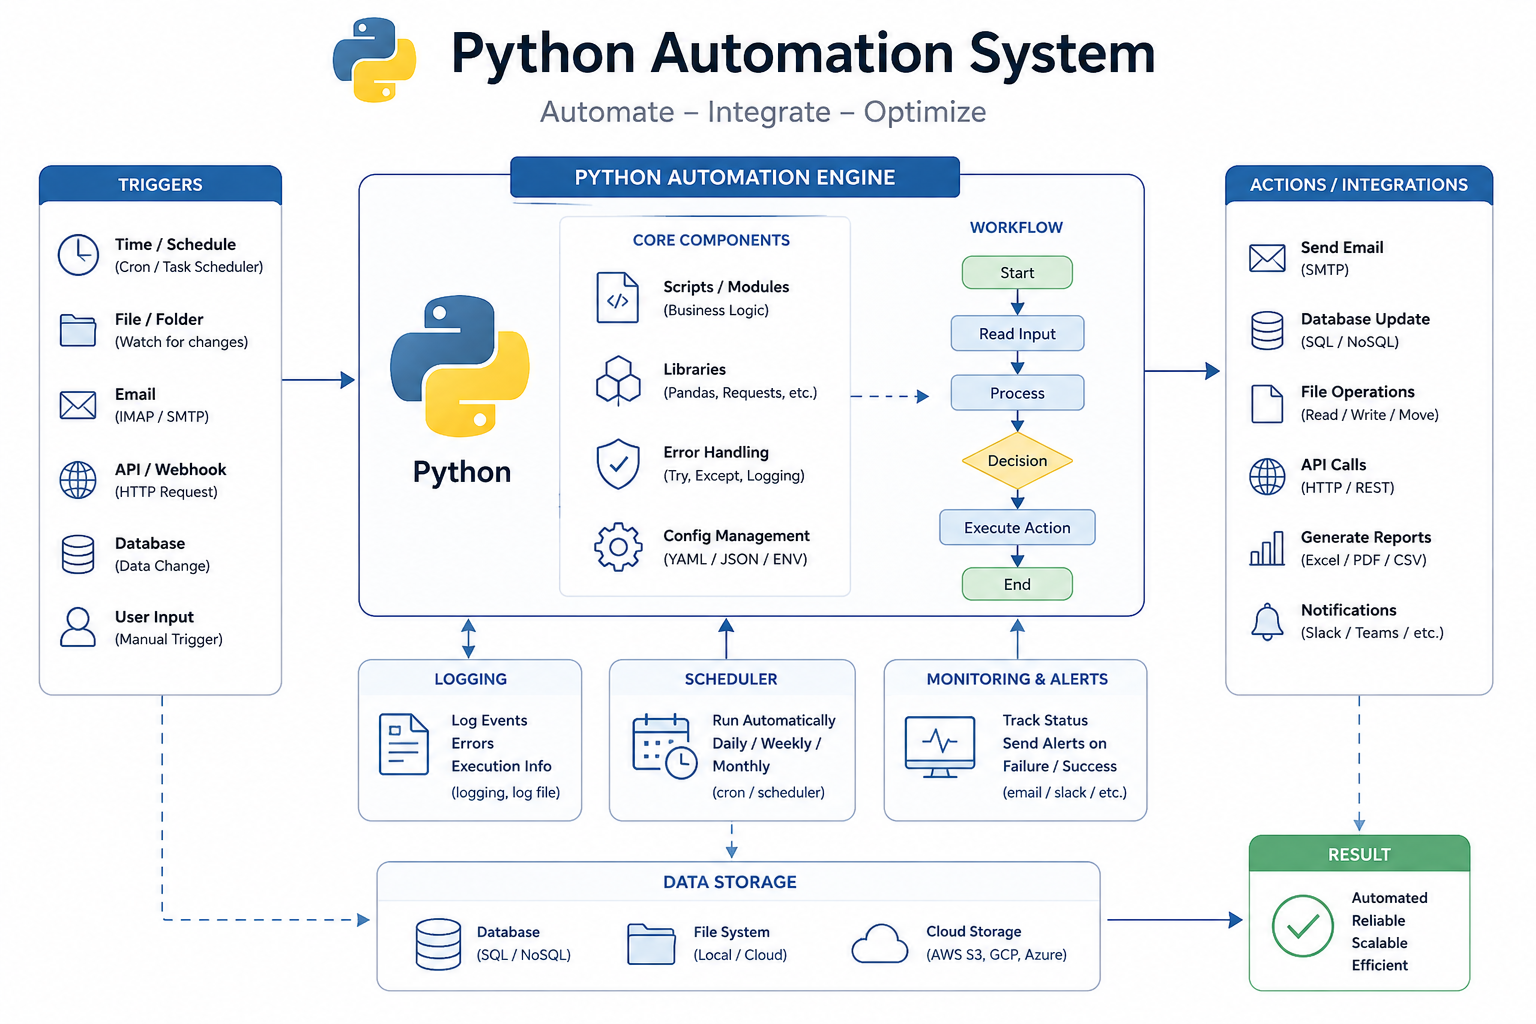Viewport: 1536px width, 1024px height.
Task: Select the '(YAML / JSON / ENV)' text
Action: pyautogui.click(x=735, y=559)
